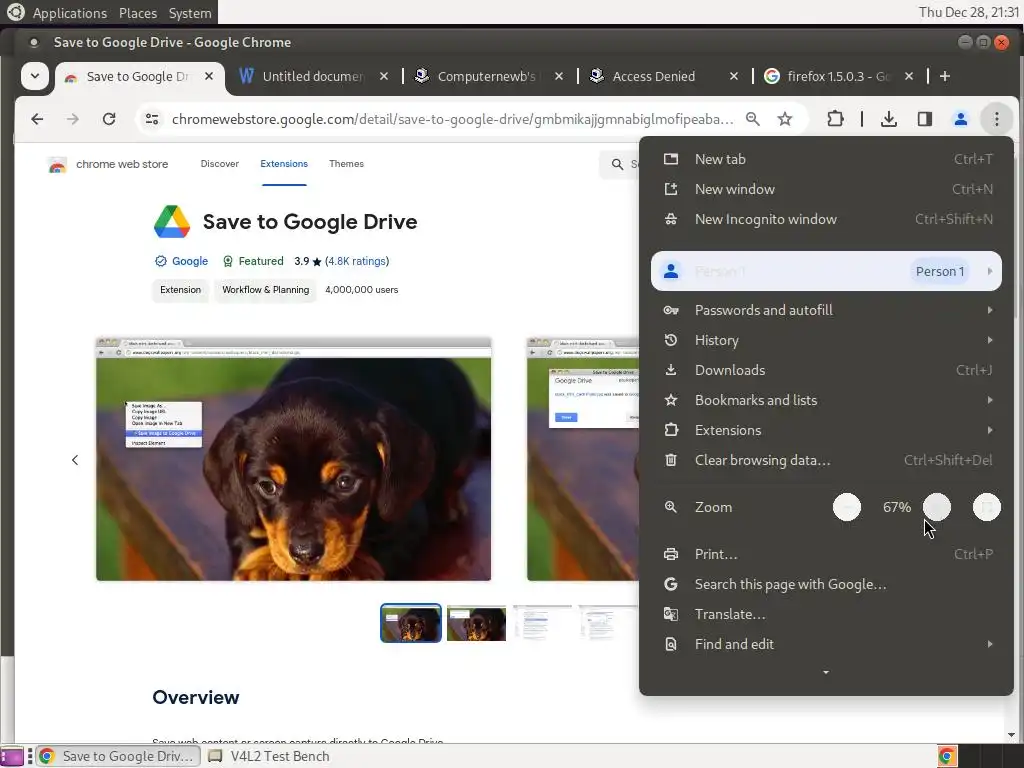The image size is (1024, 768).
Task: Open the System menu
Action: coord(190,13)
